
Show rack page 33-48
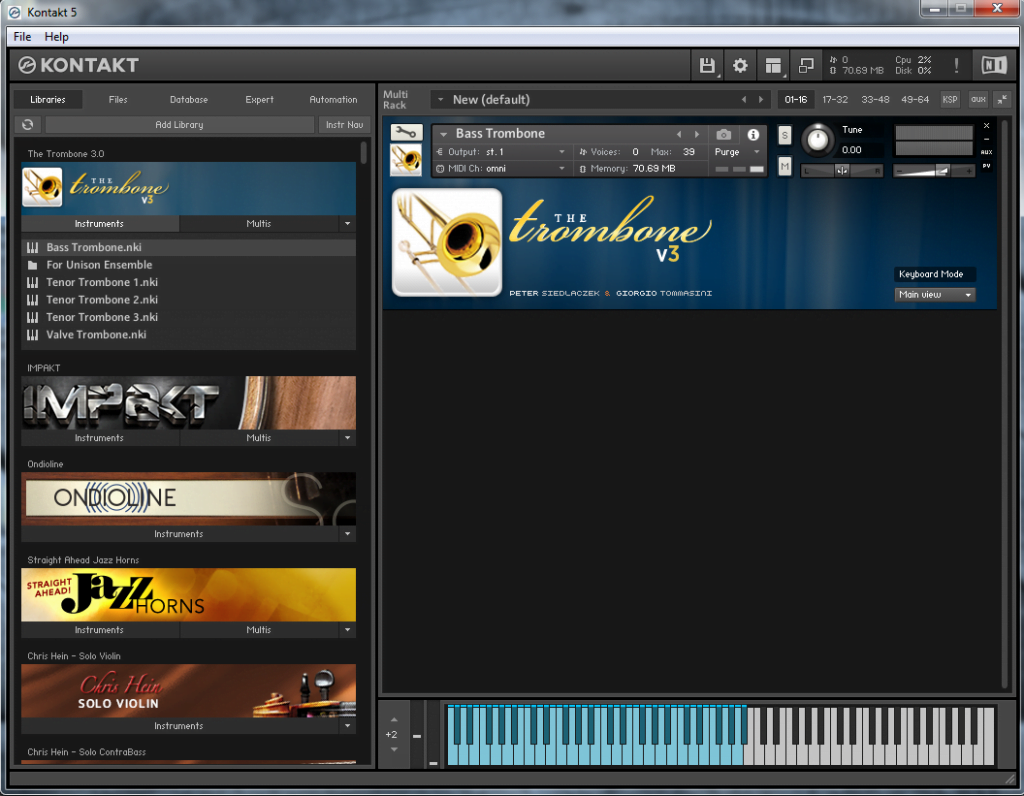point(875,99)
